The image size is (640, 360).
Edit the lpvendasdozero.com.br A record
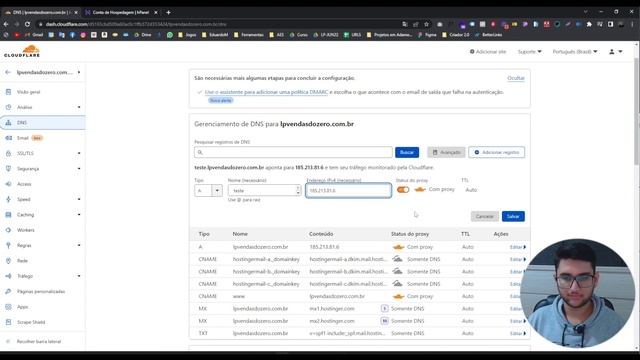(518, 247)
